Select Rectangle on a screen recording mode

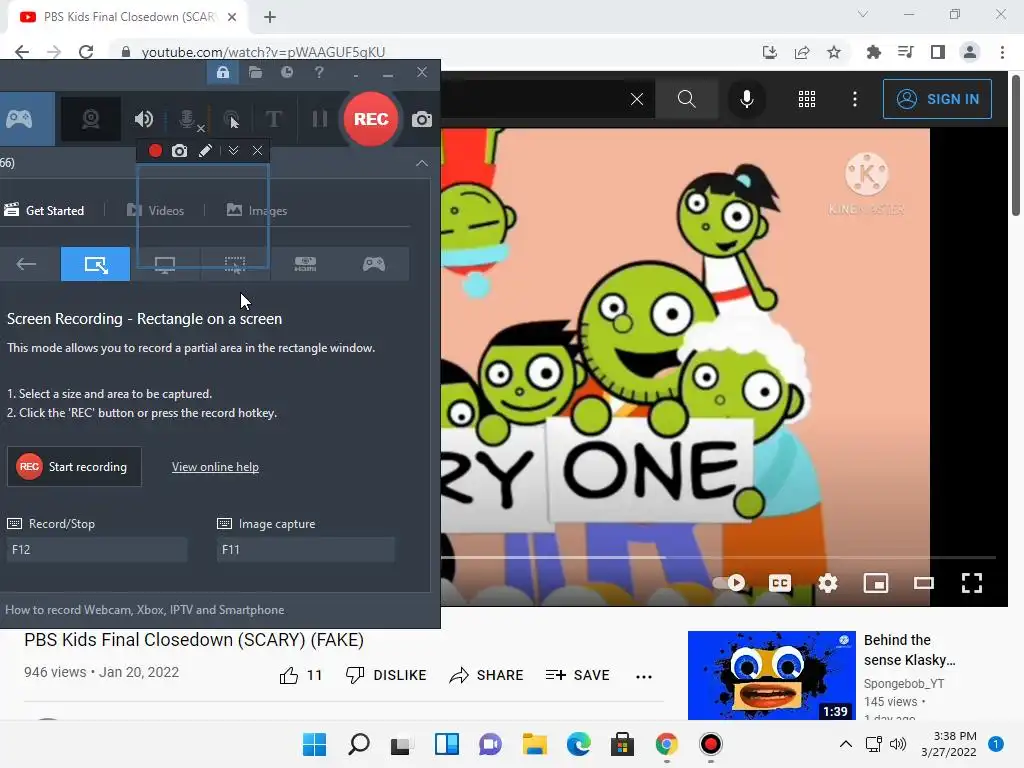point(95,264)
